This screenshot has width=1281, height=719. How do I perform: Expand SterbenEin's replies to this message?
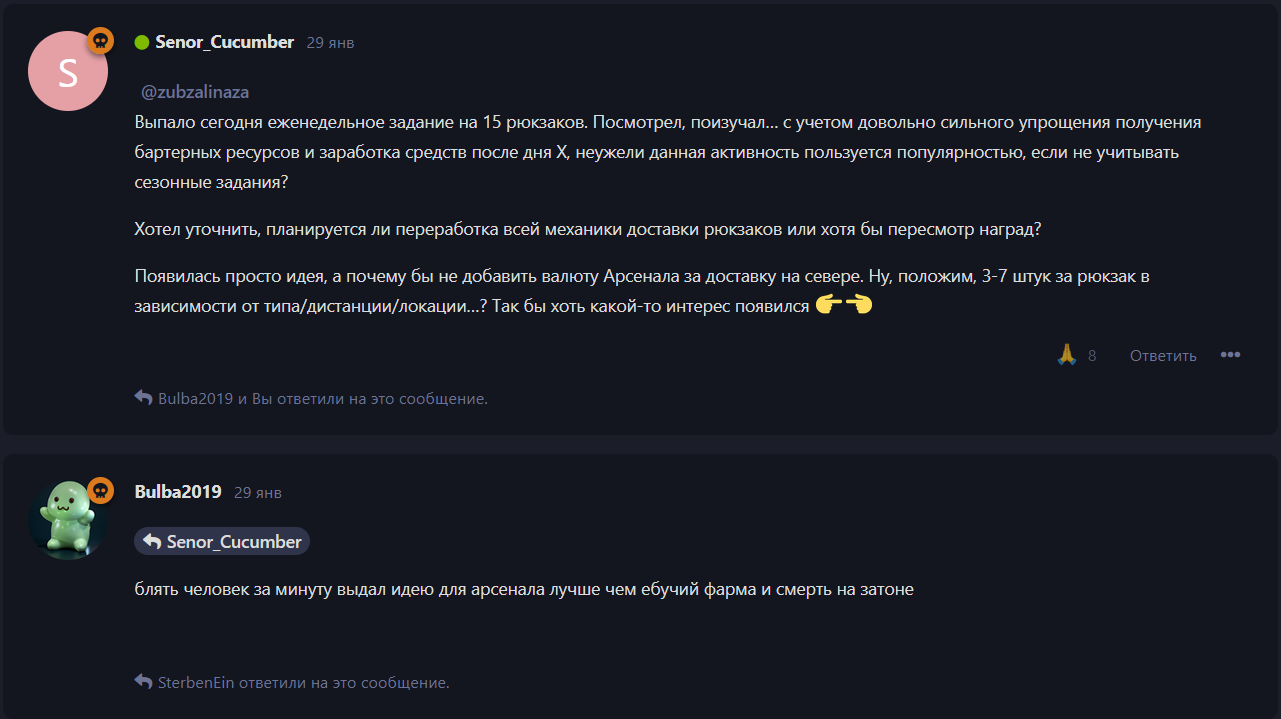(x=303, y=683)
